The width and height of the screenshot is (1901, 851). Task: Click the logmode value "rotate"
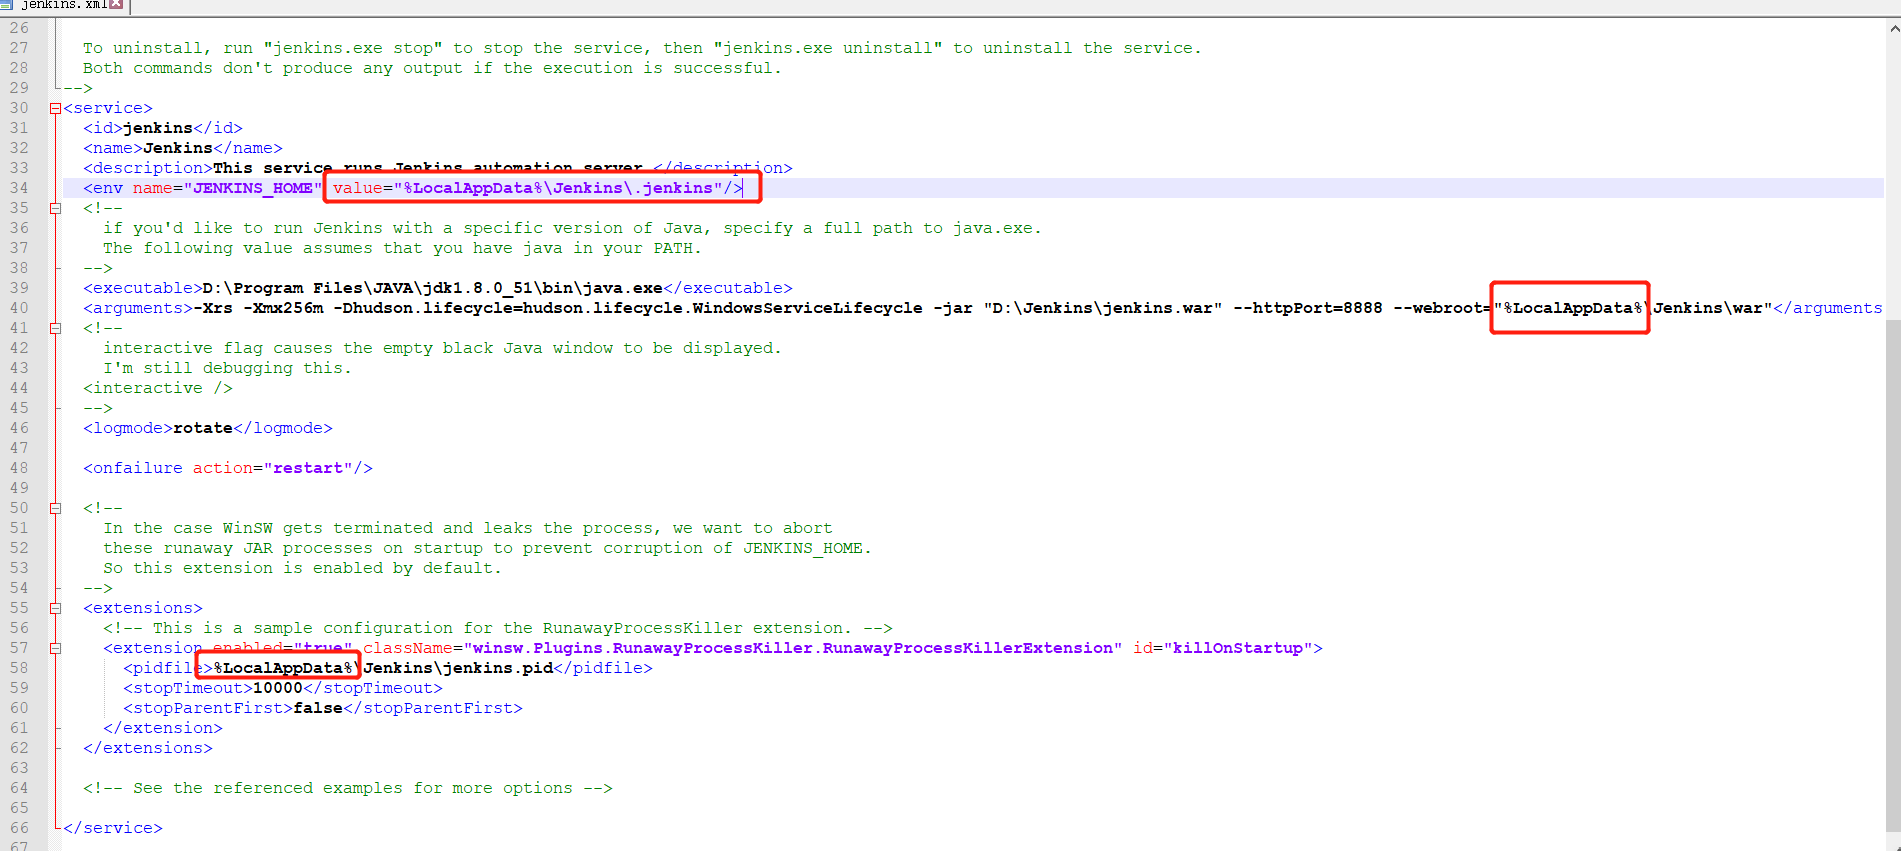tap(203, 428)
